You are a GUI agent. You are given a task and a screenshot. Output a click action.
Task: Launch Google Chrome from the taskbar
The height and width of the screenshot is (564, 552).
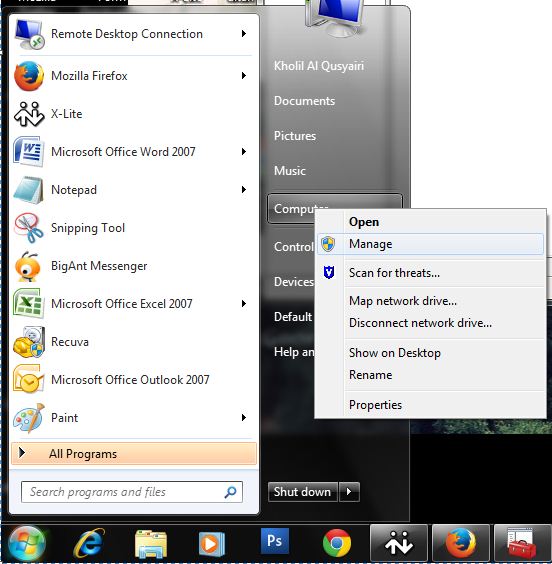pyautogui.click(x=337, y=543)
